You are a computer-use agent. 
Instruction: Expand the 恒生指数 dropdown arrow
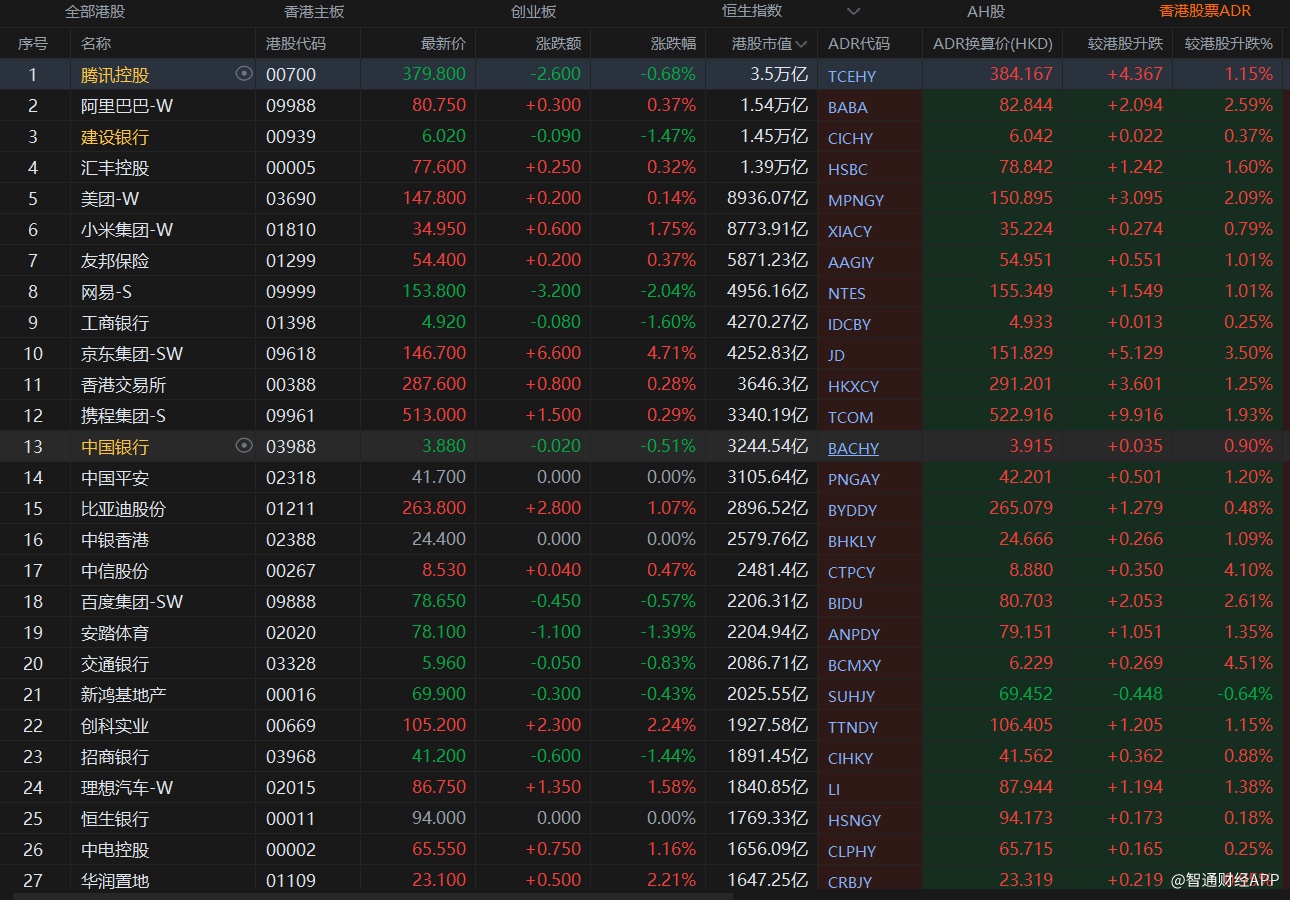[853, 12]
